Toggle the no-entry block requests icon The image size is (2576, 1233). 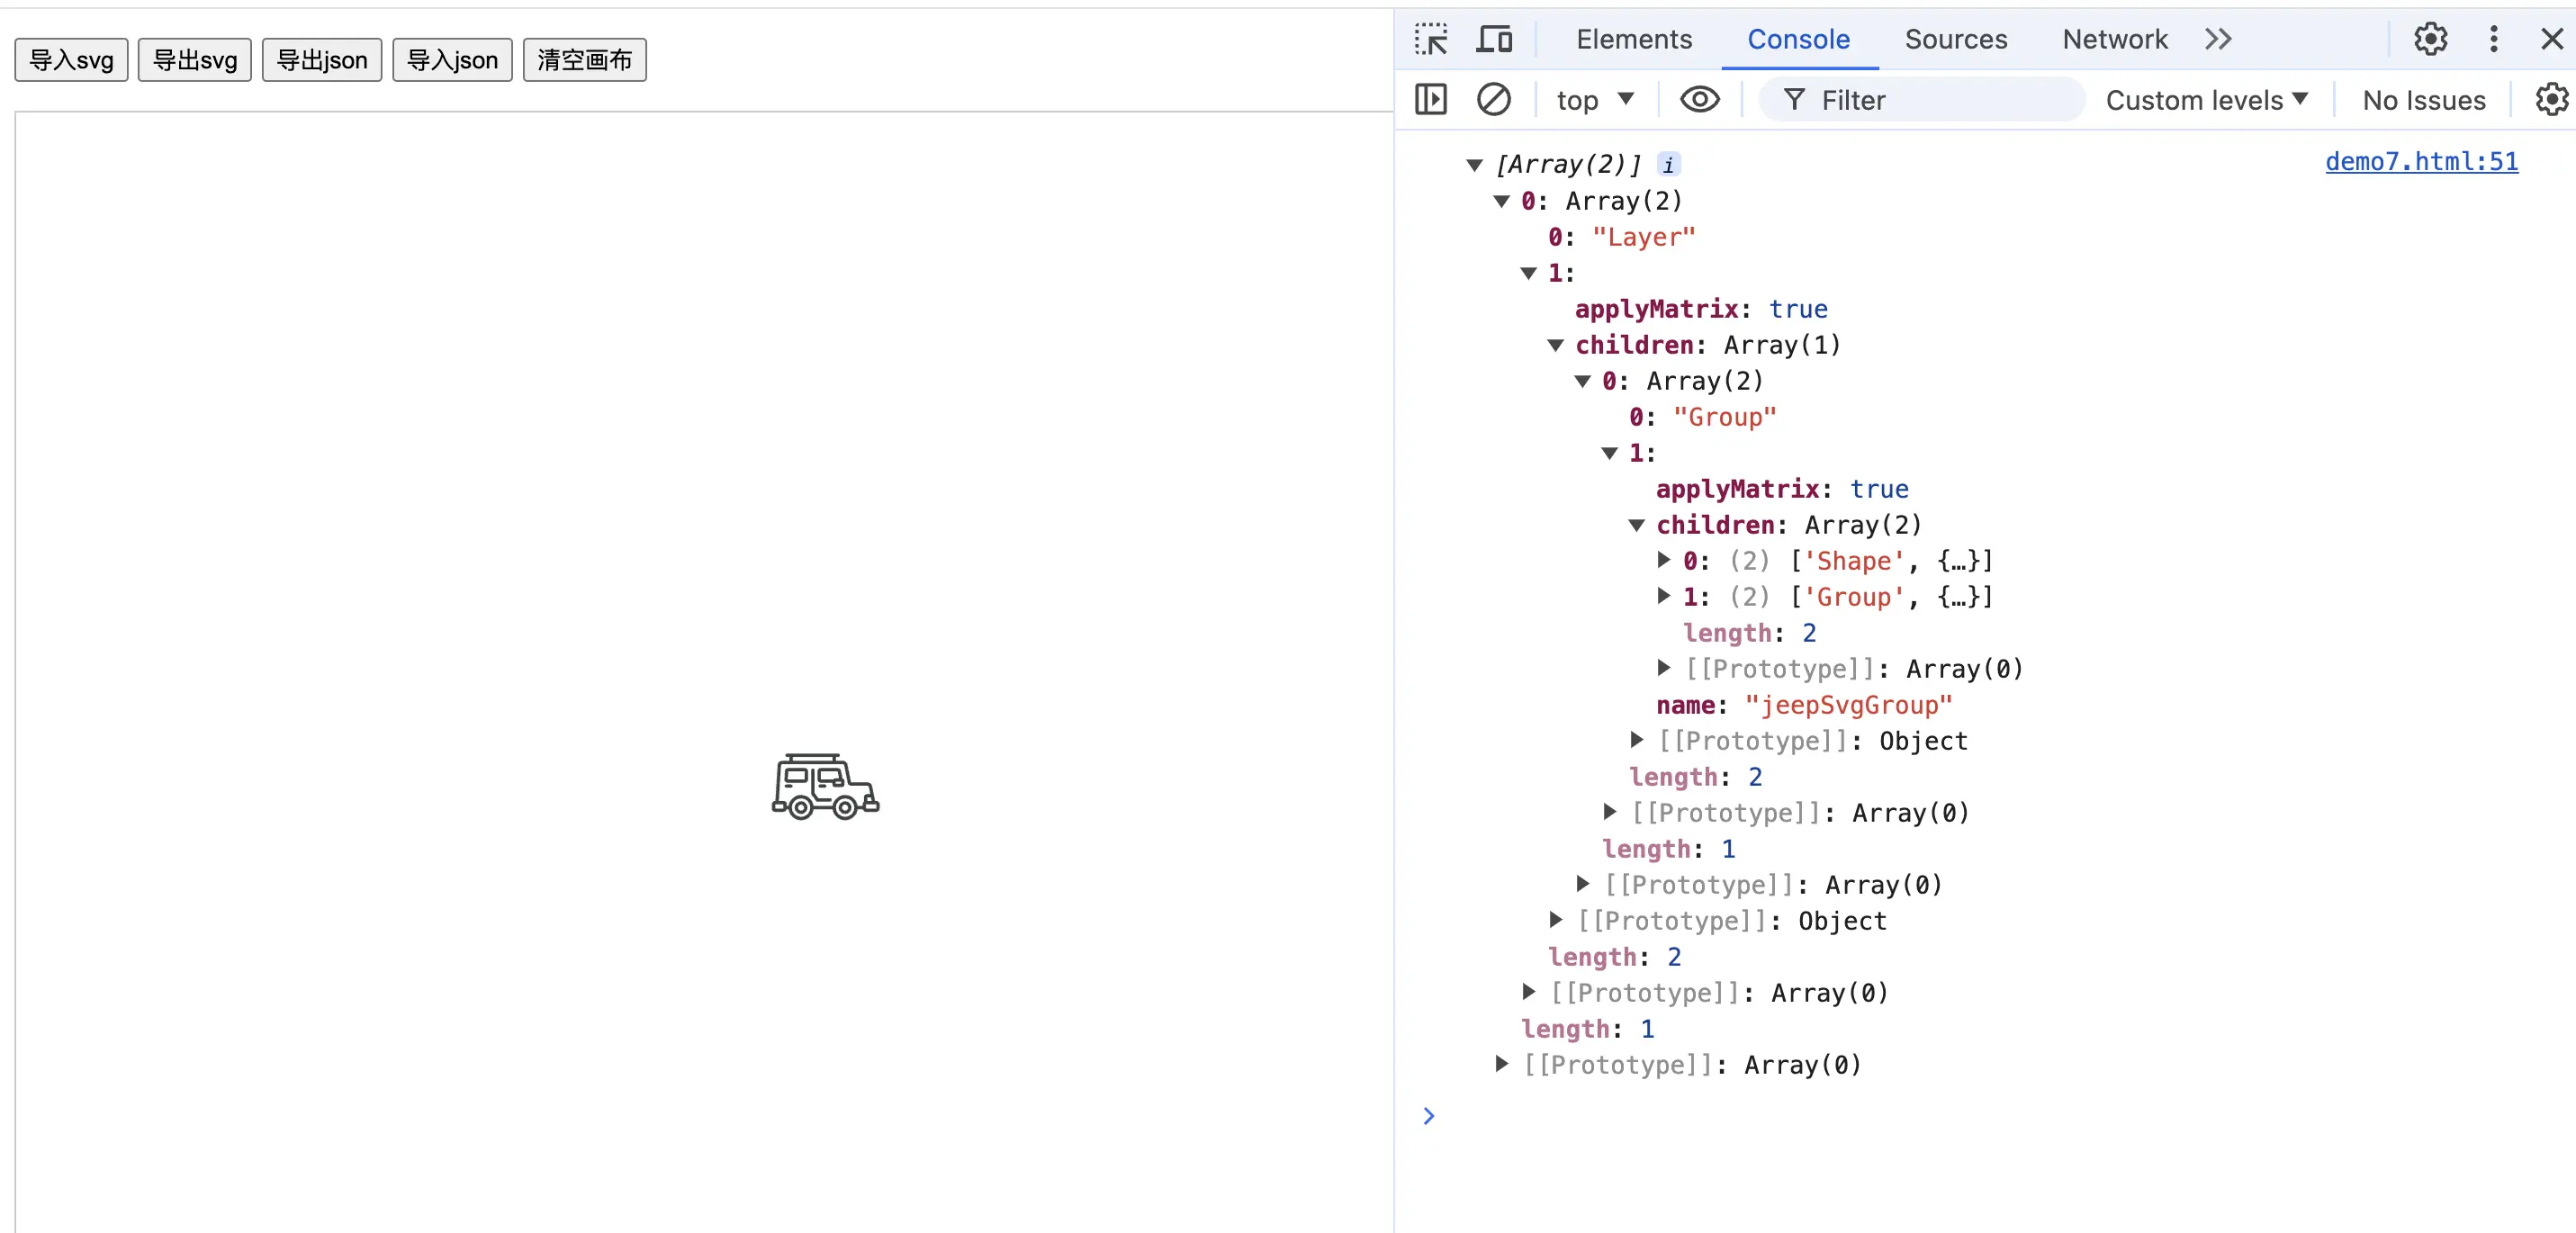pyautogui.click(x=1491, y=102)
